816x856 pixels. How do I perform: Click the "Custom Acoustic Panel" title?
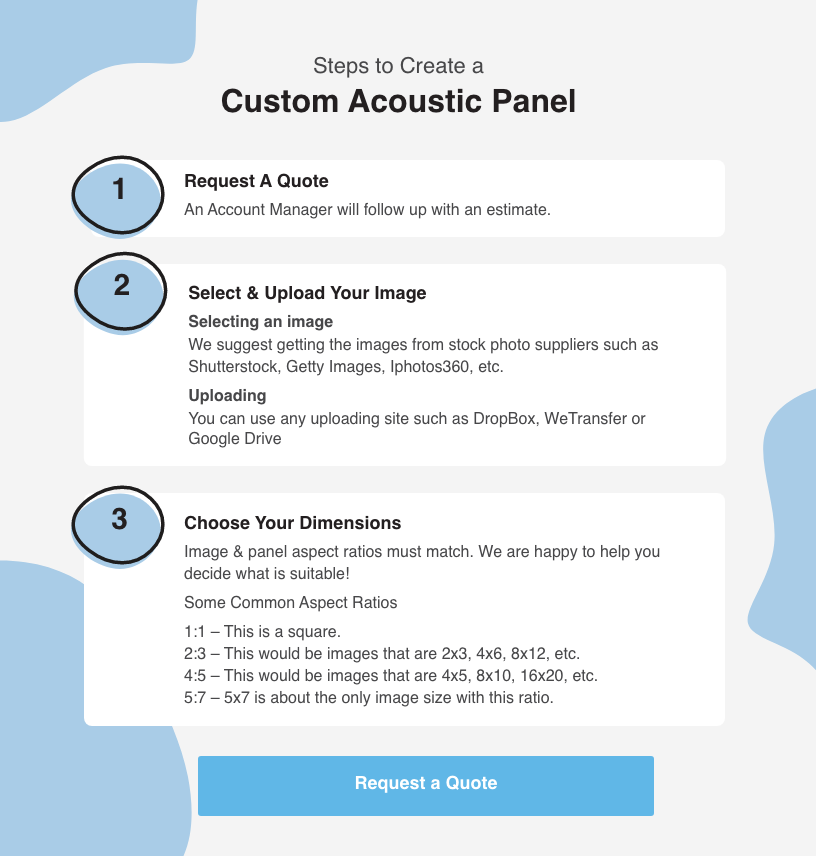pyautogui.click(x=398, y=102)
